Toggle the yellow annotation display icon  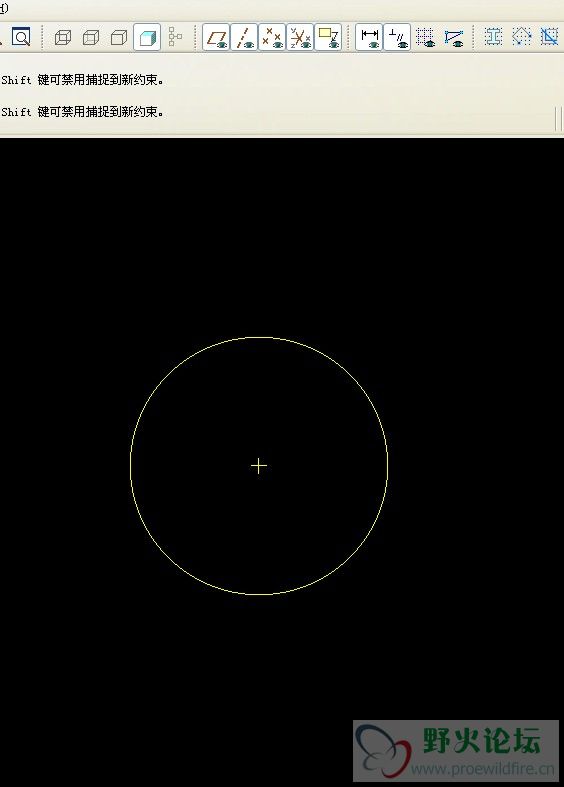pos(328,37)
